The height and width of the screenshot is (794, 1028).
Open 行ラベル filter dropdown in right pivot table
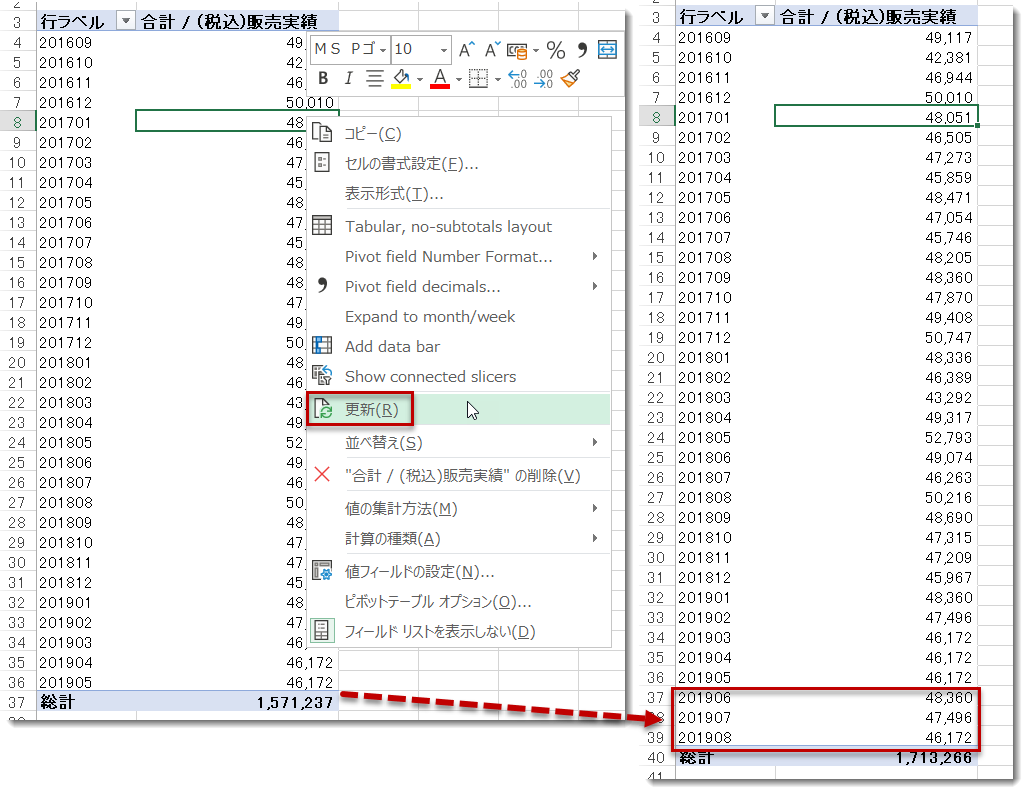(x=764, y=16)
